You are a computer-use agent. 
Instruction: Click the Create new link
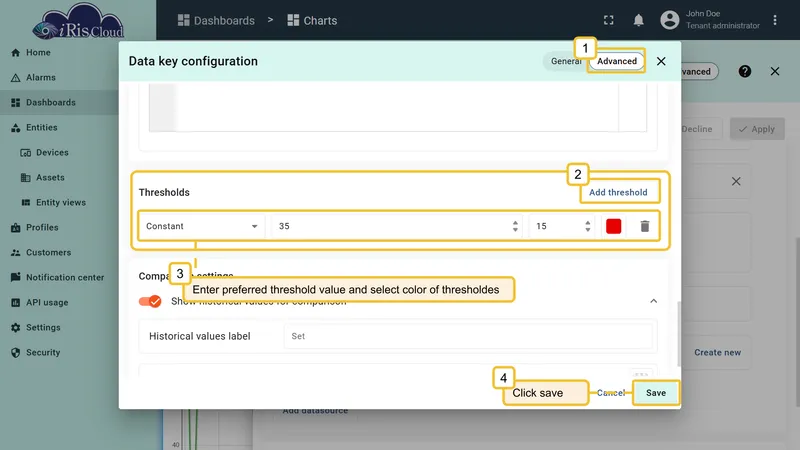coord(717,353)
